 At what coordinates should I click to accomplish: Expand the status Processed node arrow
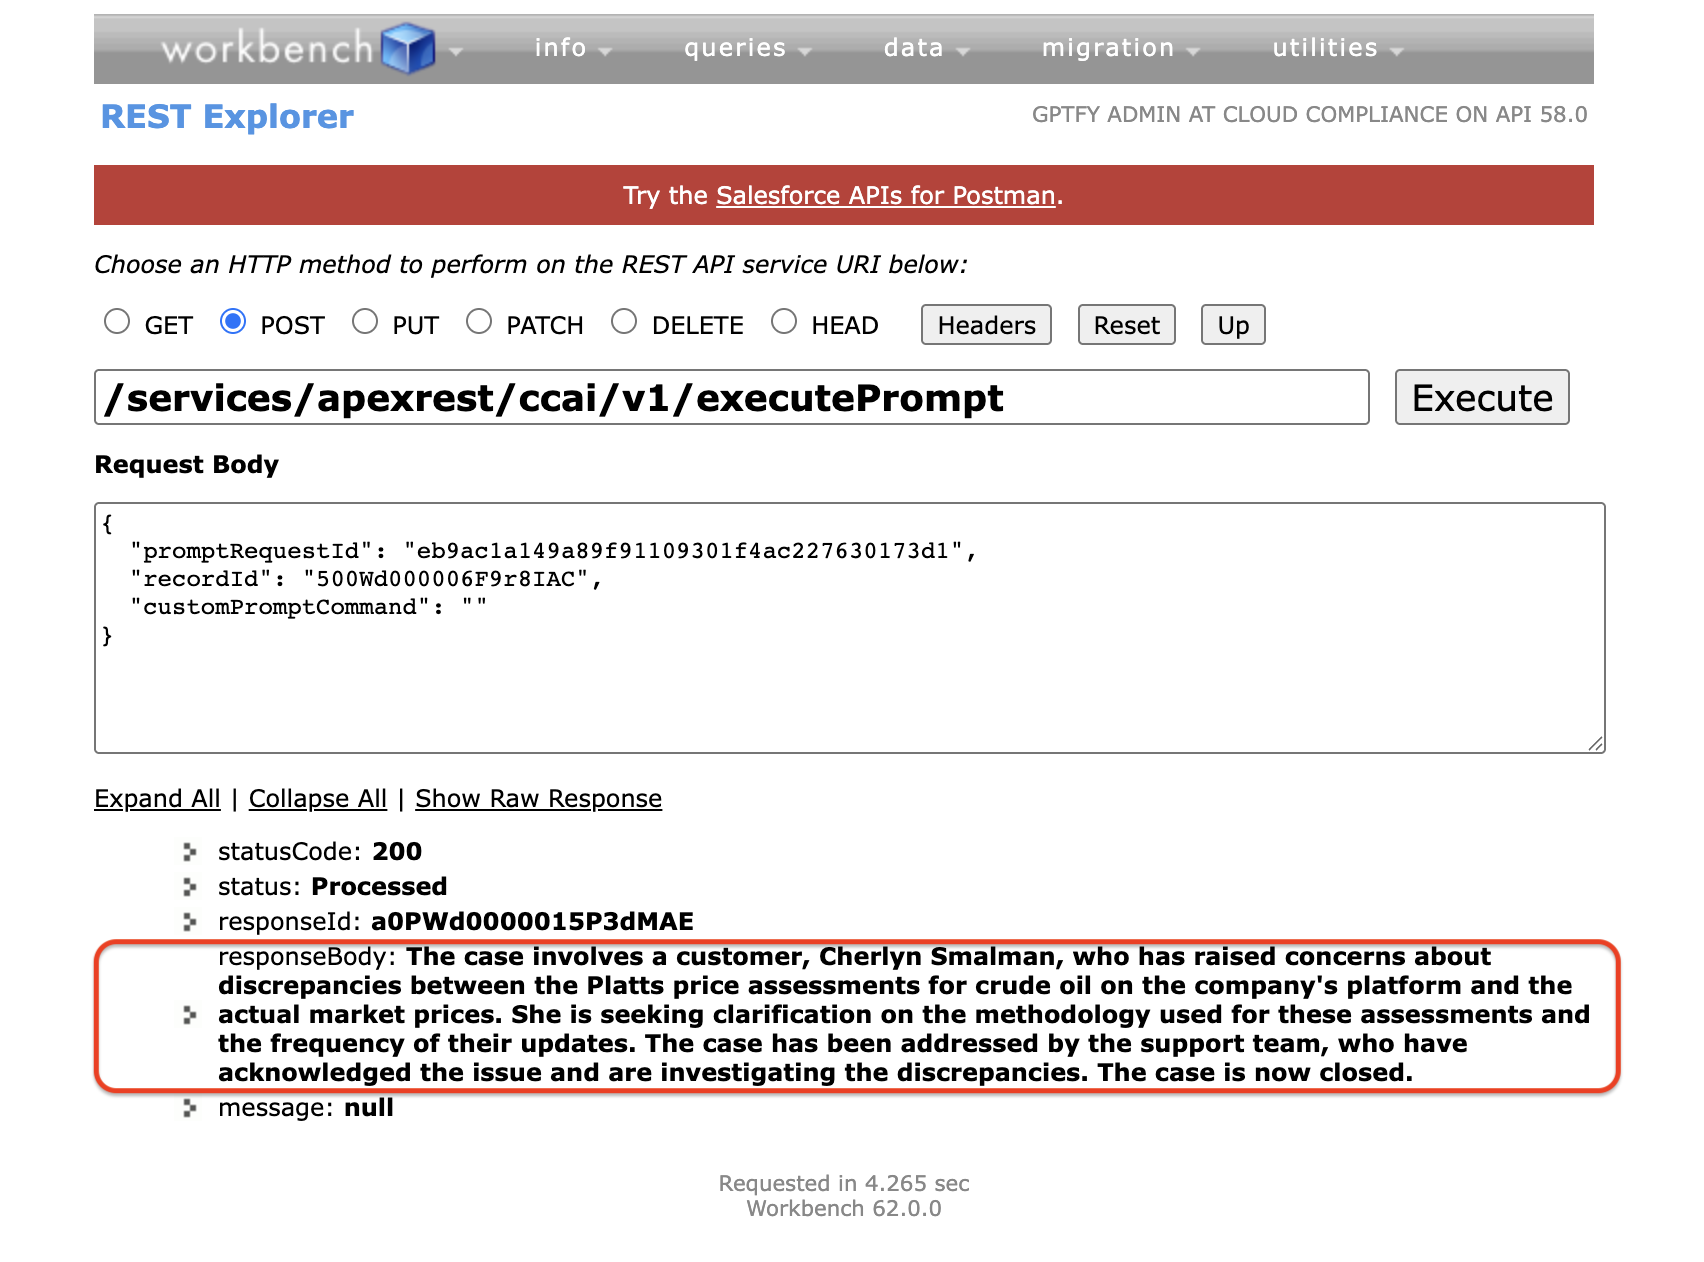pyautogui.click(x=189, y=887)
